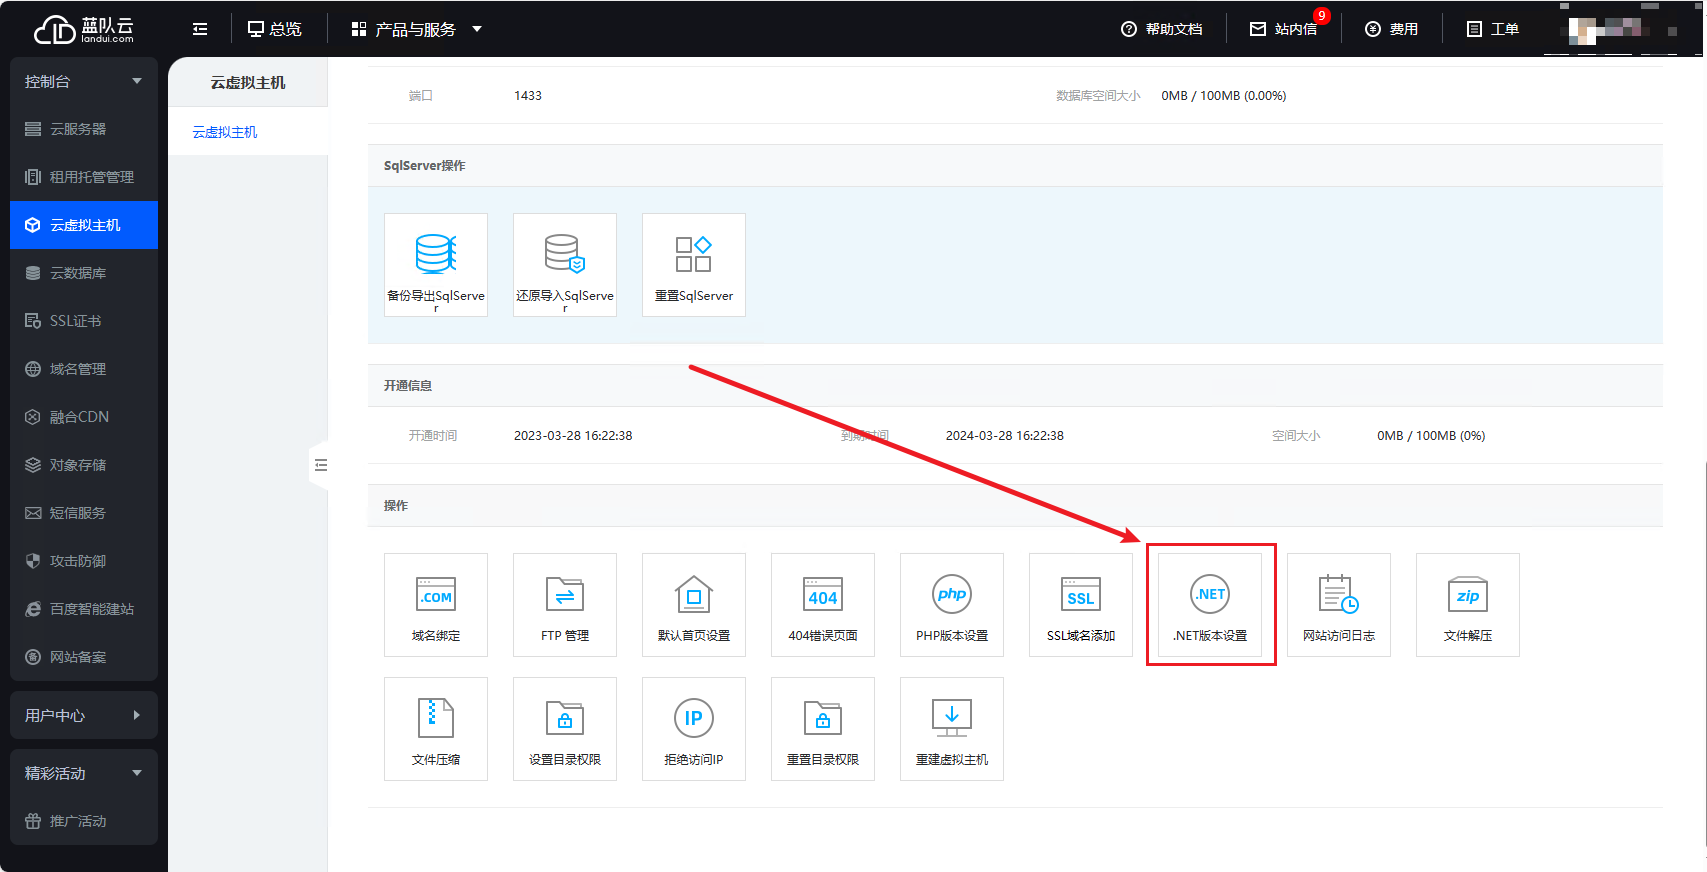Toggle the sidebar with hamburger icon
Image resolution: width=1707 pixels, height=872 pixels.
tap(200, 29)
